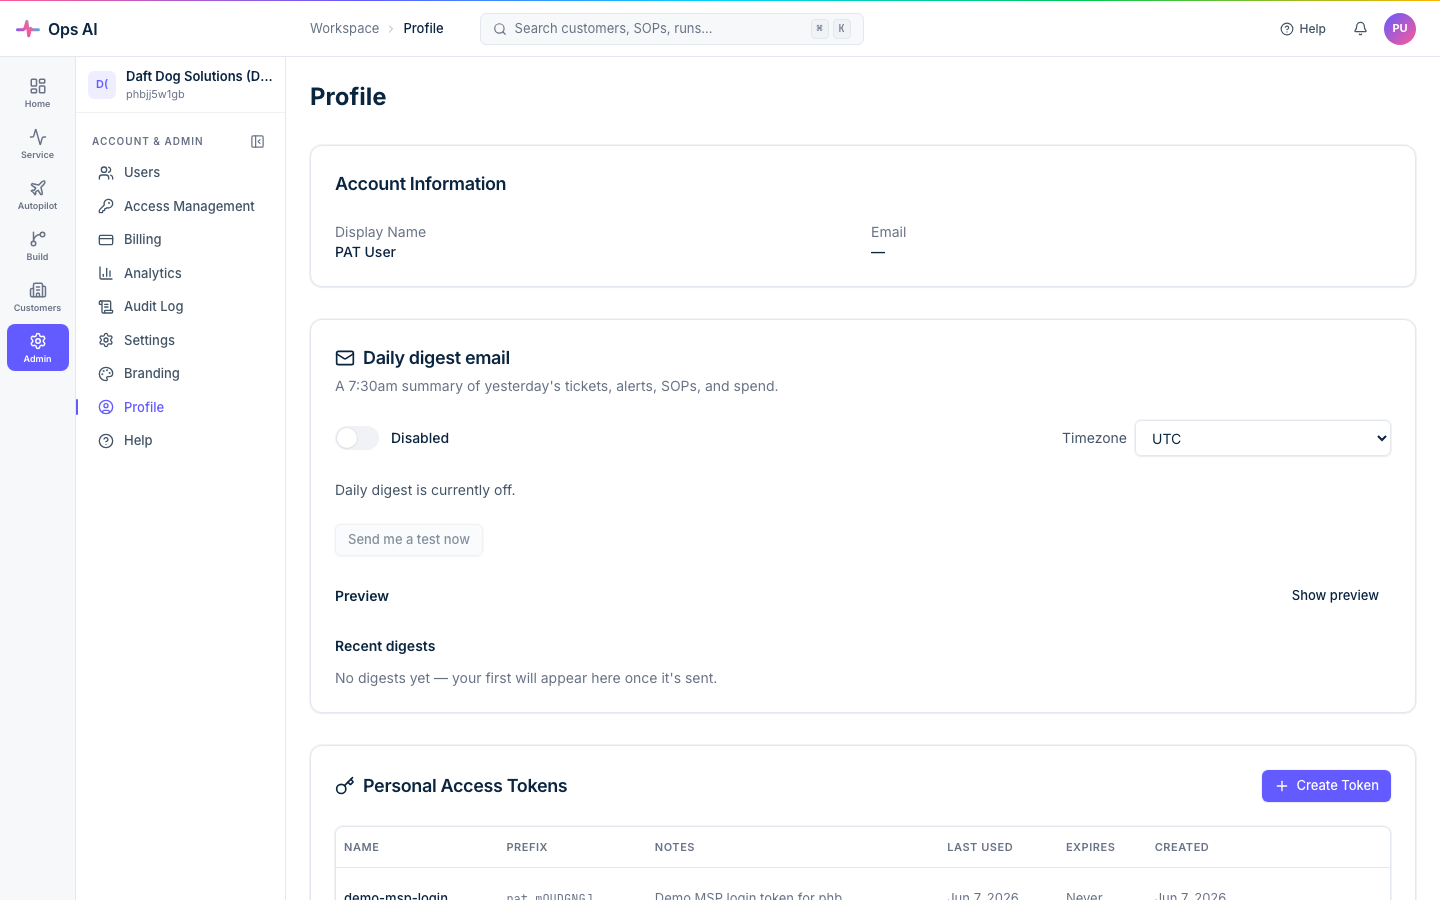1440x900 pixels.
Task: Expand the Daft Dog Solutions workspace switcher
Action: click(181, 85)
